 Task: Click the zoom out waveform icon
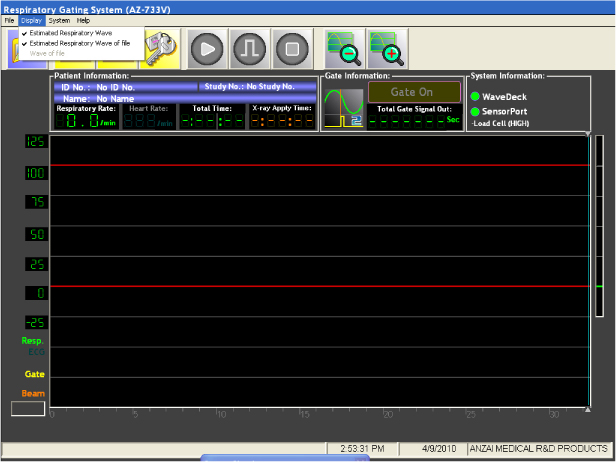(344, 48)
